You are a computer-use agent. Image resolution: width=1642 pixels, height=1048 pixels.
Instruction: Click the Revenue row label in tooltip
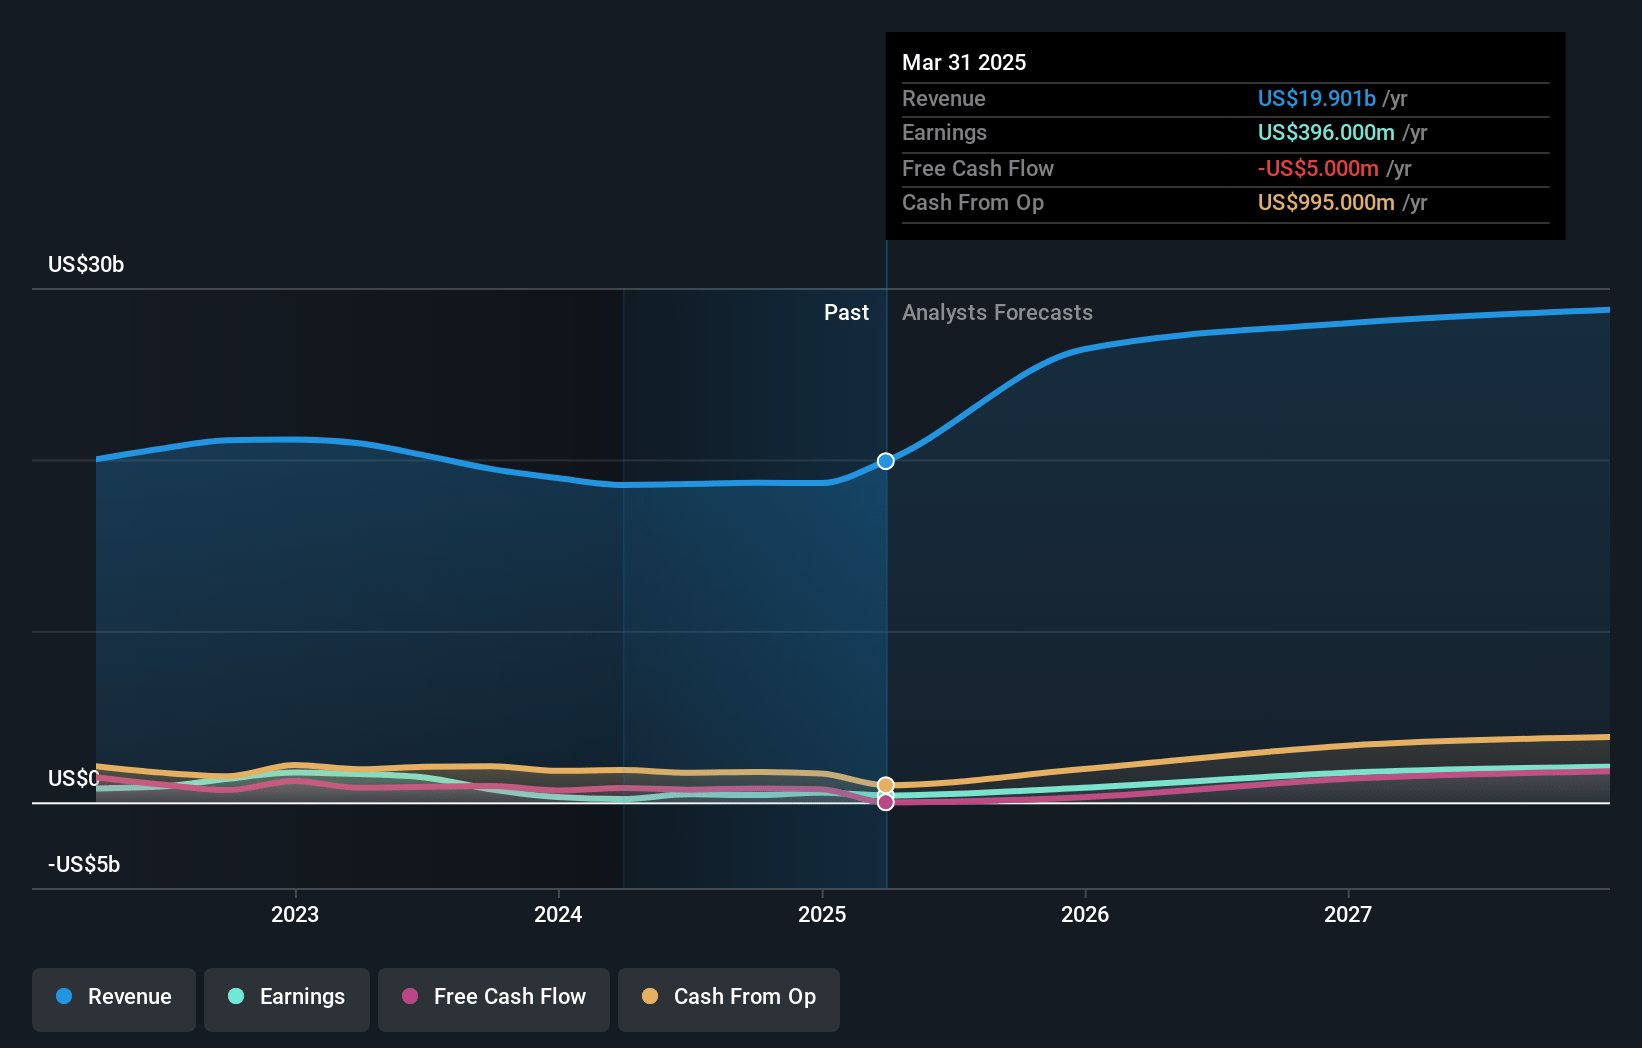point(944,99)
